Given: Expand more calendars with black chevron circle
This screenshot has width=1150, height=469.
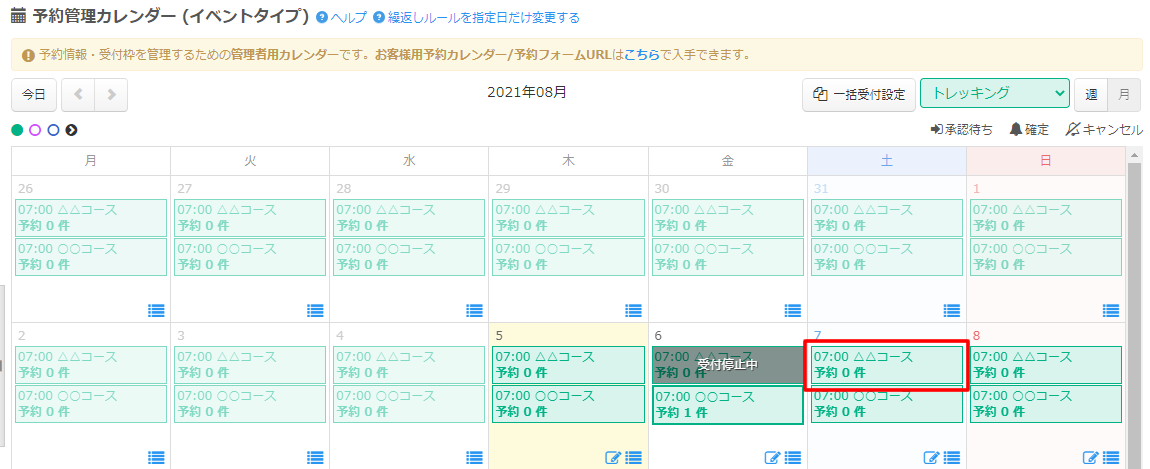Looking at the screenshot, I should tap(71, 130).
